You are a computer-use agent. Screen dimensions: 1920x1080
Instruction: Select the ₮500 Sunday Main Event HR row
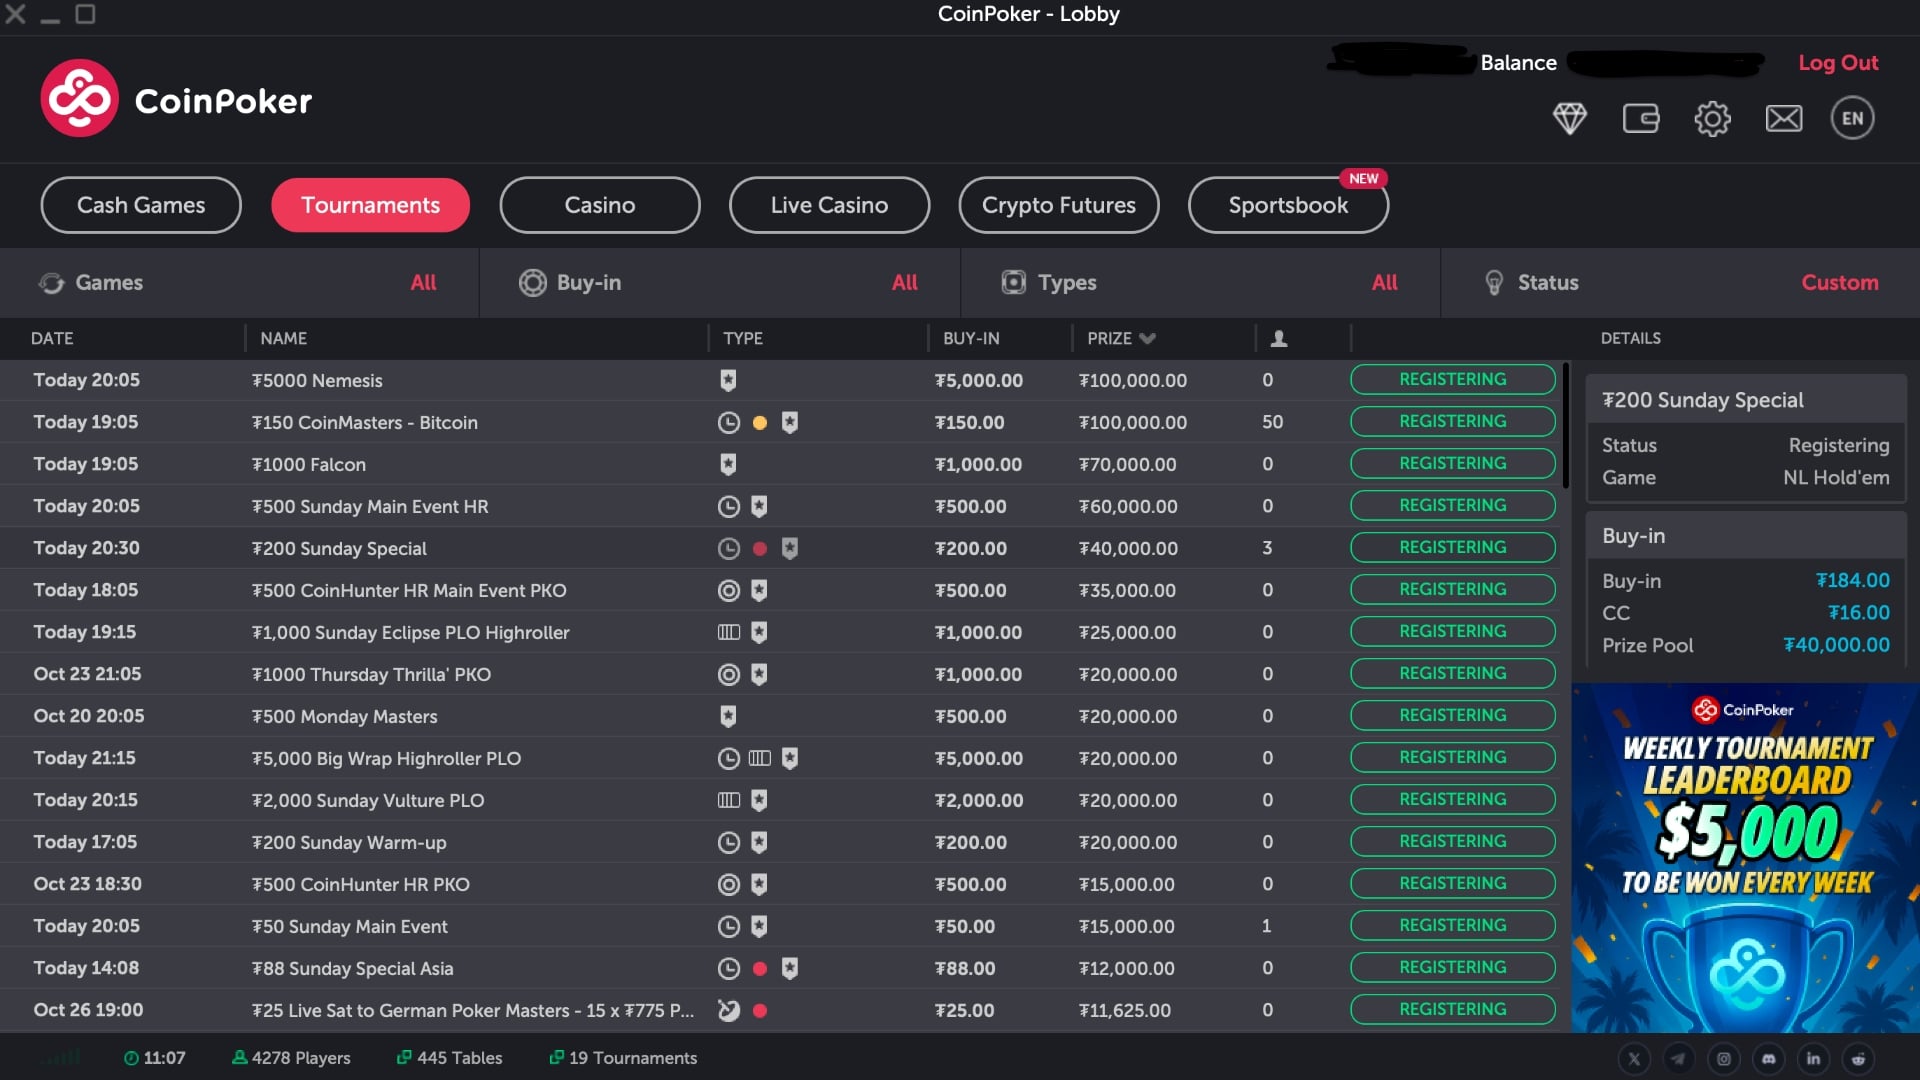(x=780, y=506)
